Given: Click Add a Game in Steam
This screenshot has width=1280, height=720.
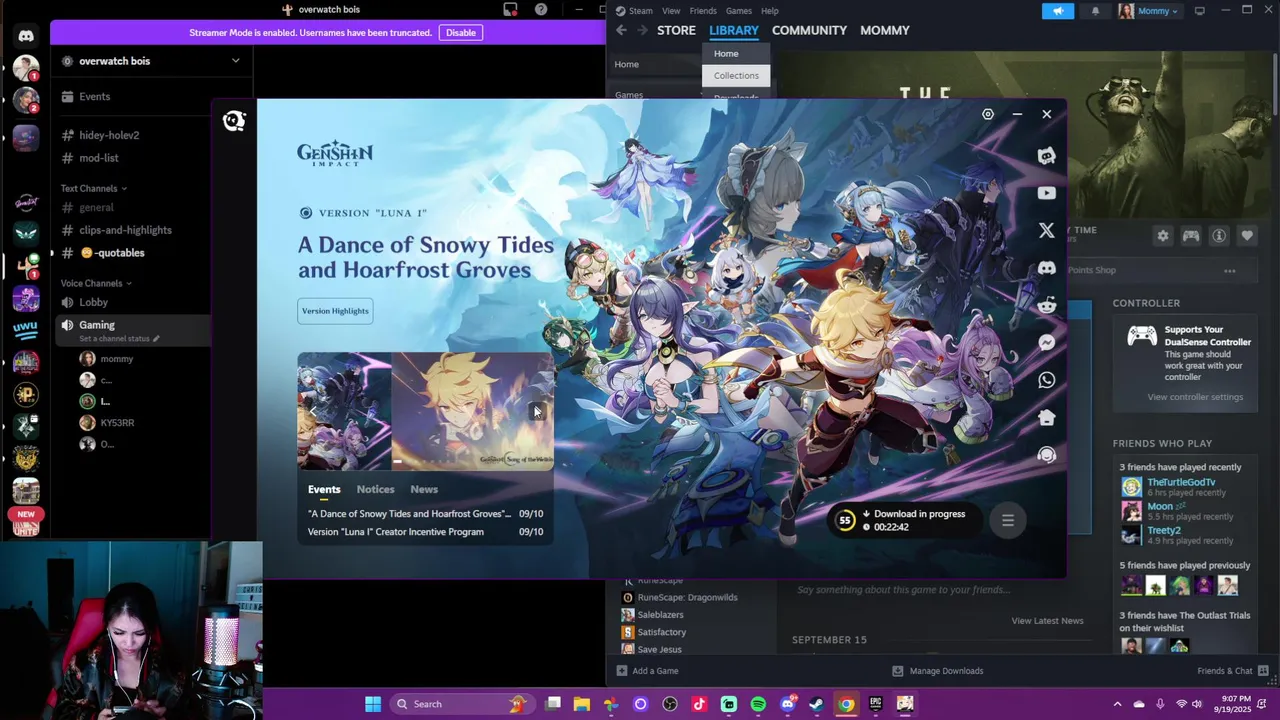Looking at the screenshot, I should click(x=648, y=671).
